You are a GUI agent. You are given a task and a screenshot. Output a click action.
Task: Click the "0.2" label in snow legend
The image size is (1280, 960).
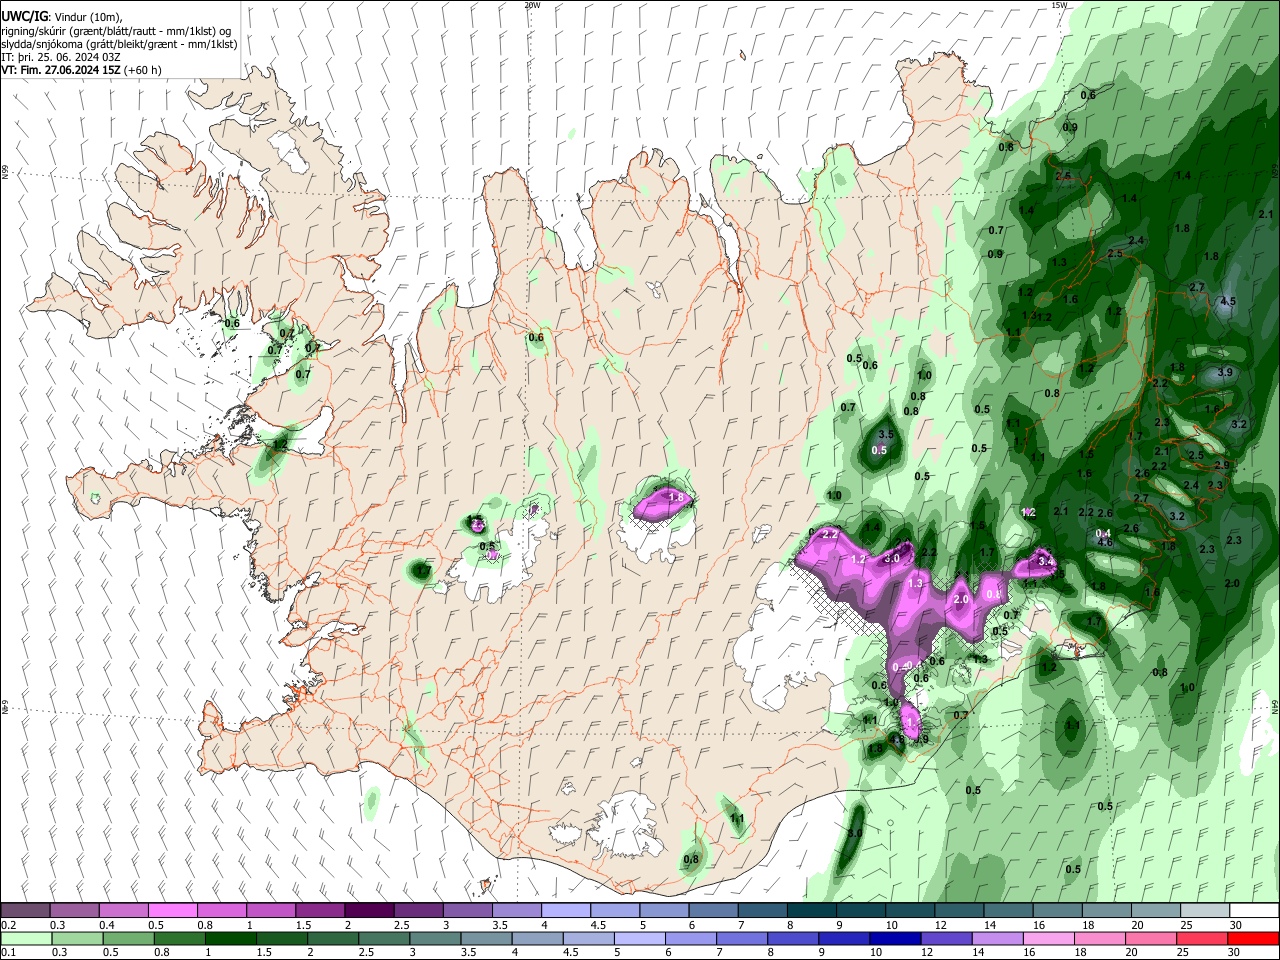pyautogui.click(x=8, y=925)
